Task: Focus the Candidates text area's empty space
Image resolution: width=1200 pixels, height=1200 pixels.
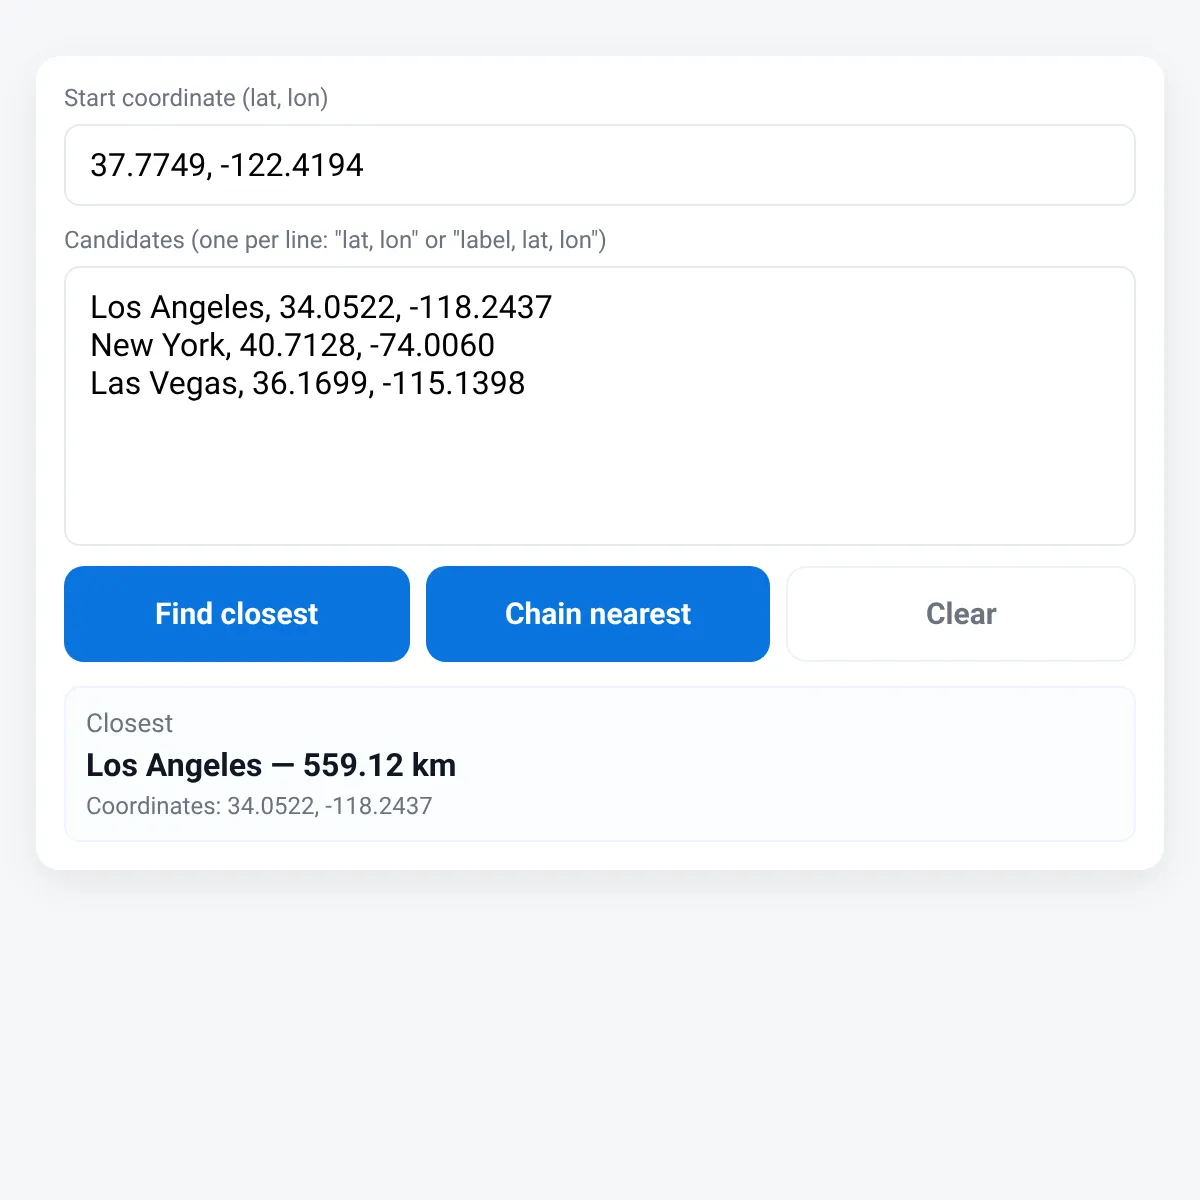Action: pyautogui.click(x=600, y=470)
